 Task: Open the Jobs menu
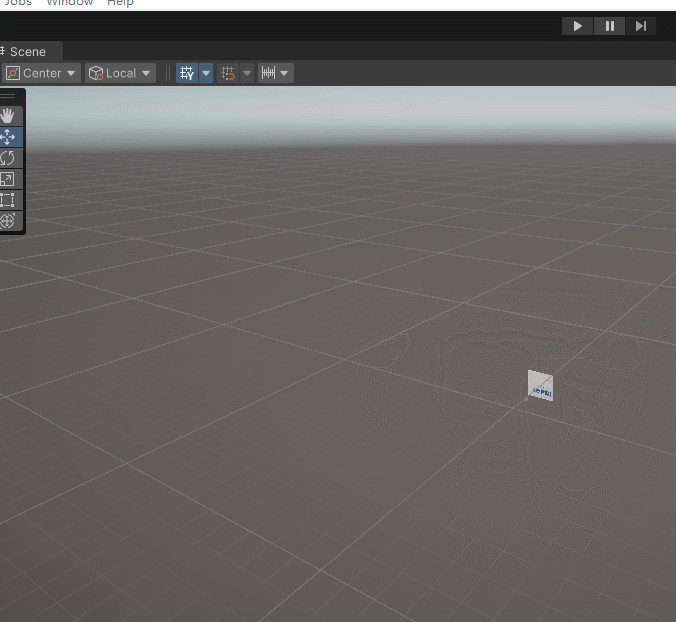17,3
